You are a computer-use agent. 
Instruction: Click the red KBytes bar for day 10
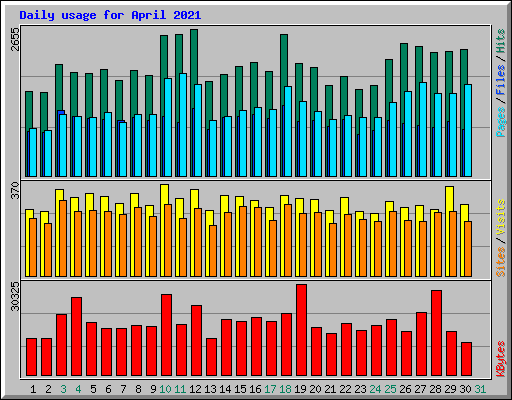[167, 335]
